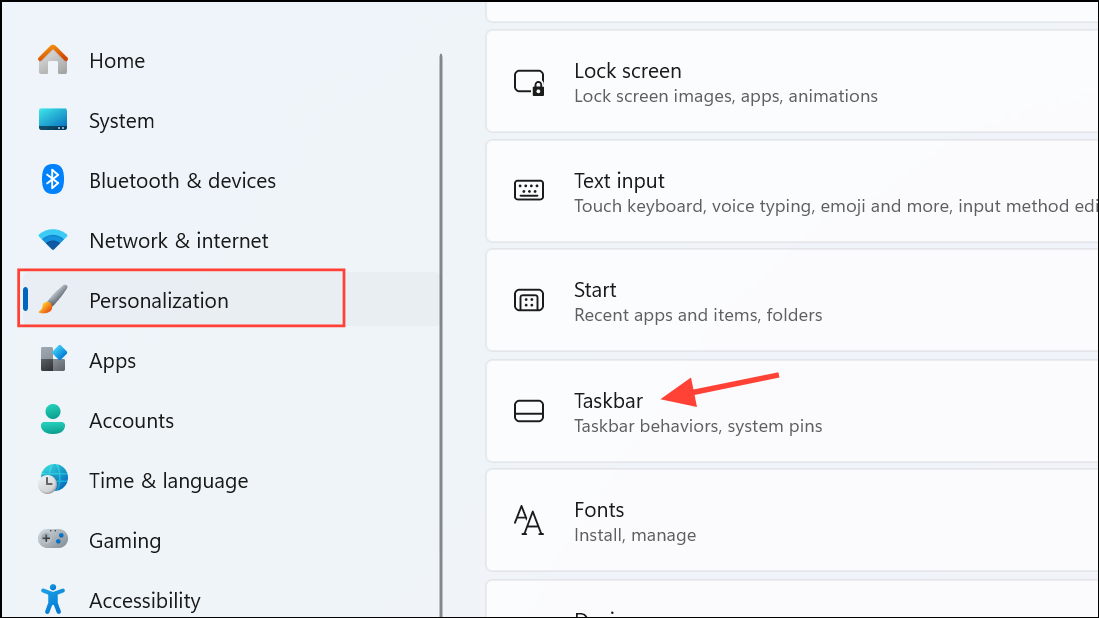Image resolution: width=1099 pixels, height=618 pixels.
Task: Click the Time & language clock icon
Action: [x=51, y=480]
